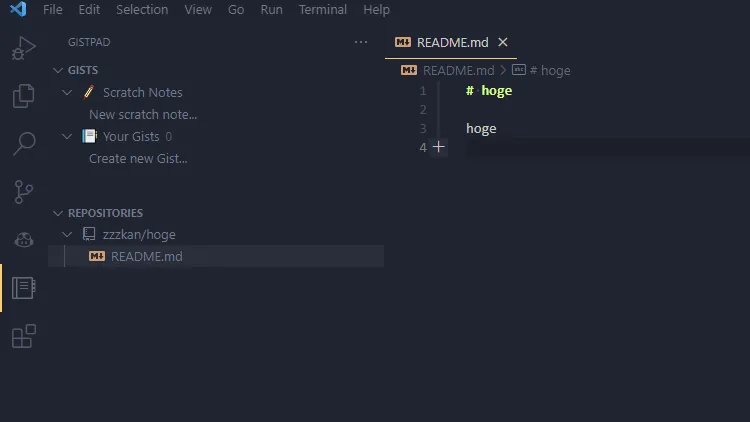The width and height of the screenshot is (750, 422).
Task: Open the Run and Debug view
Action: tap(24, 47)
